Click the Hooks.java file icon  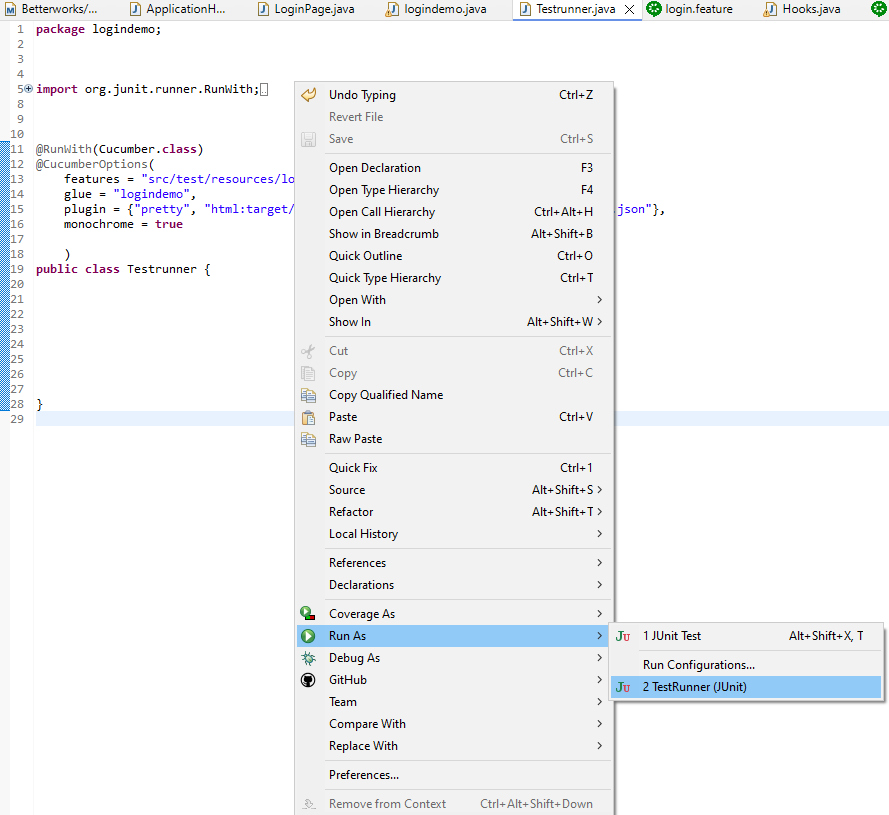point(769,9)
